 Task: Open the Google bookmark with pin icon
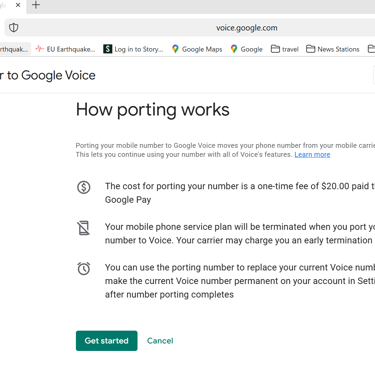(x=247, y=49)
